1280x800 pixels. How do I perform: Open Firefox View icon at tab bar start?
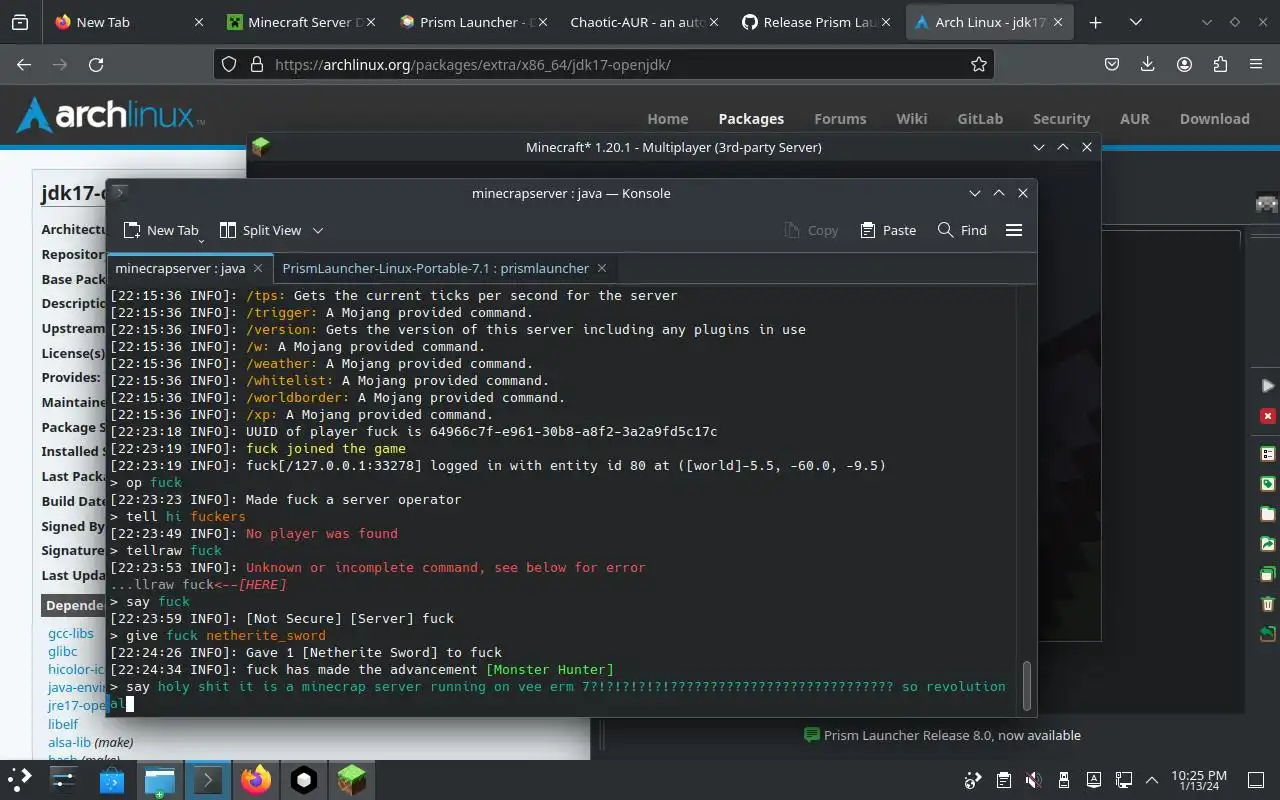tap(20, 22)
